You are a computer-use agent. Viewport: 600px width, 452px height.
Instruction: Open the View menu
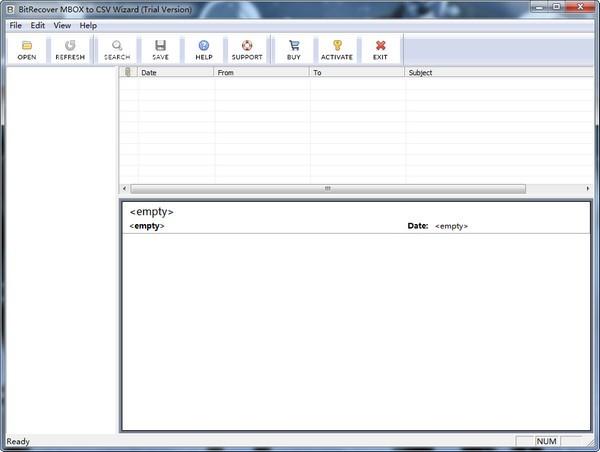(62, 25)
